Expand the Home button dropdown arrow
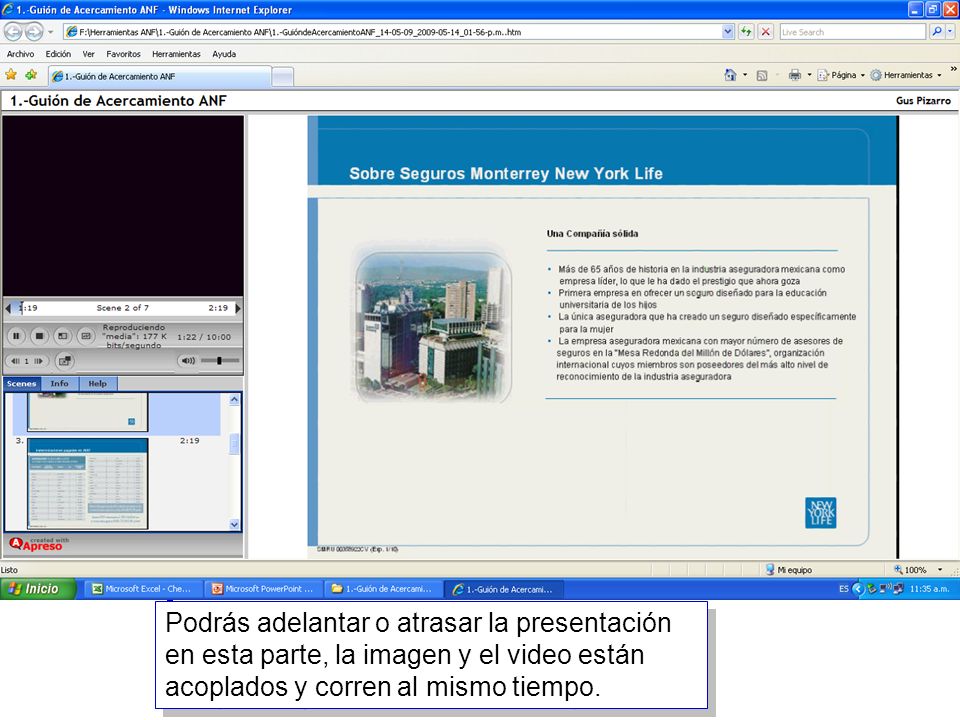960x720 pixels. coord(745,75)
